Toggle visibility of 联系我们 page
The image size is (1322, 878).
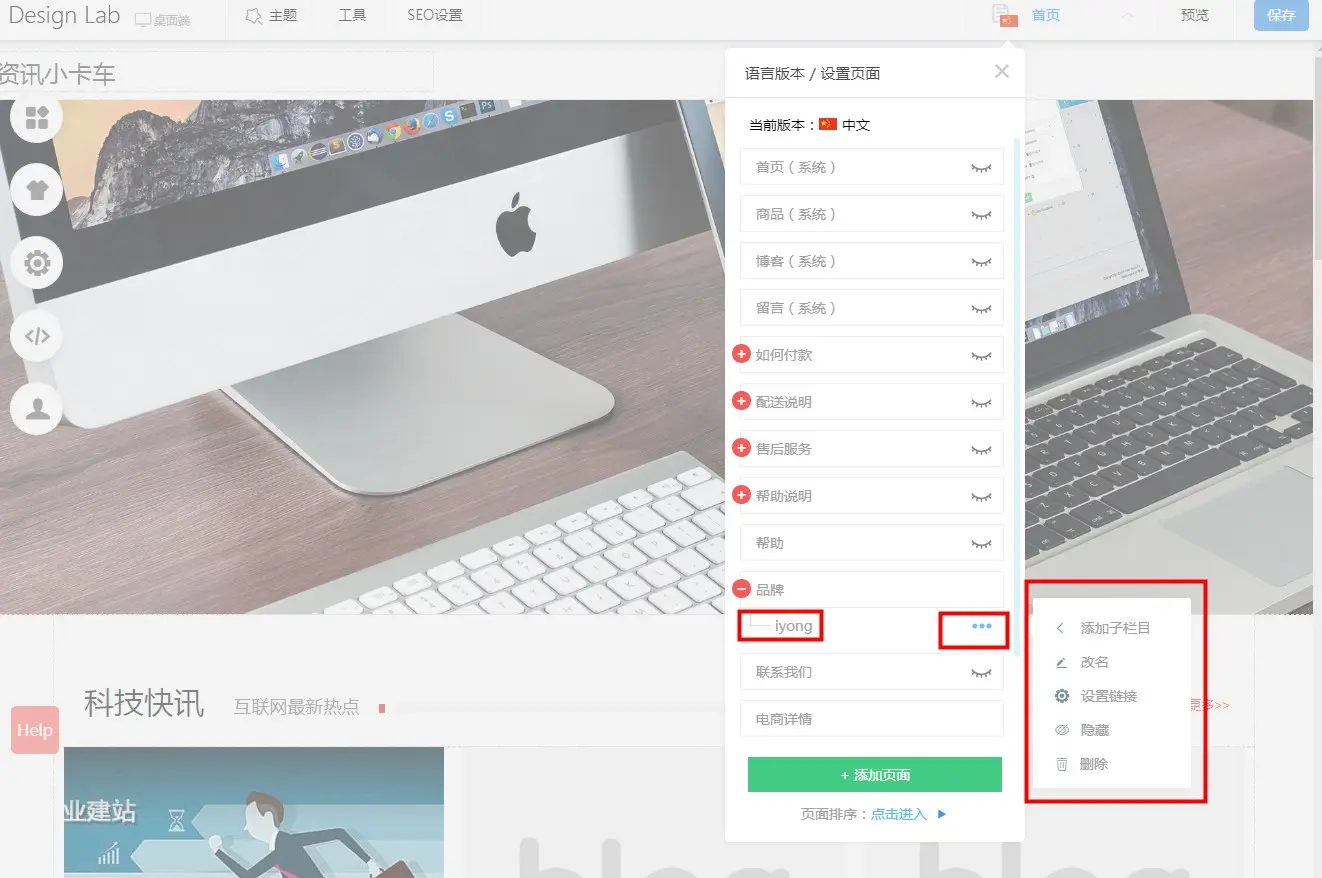coord(981,673)
